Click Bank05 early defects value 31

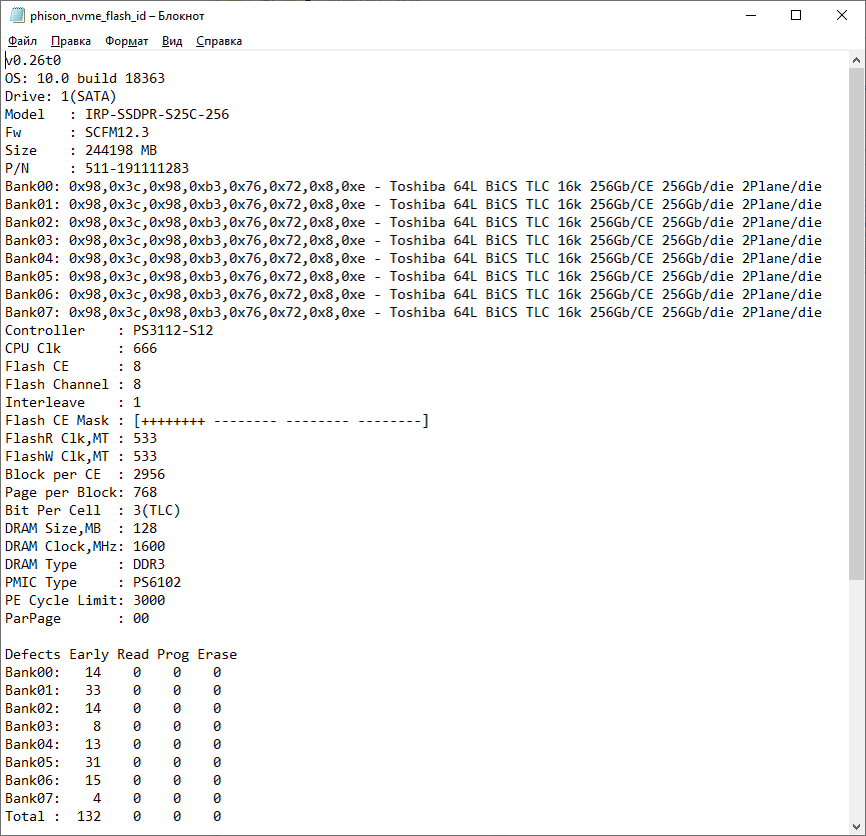93,763
